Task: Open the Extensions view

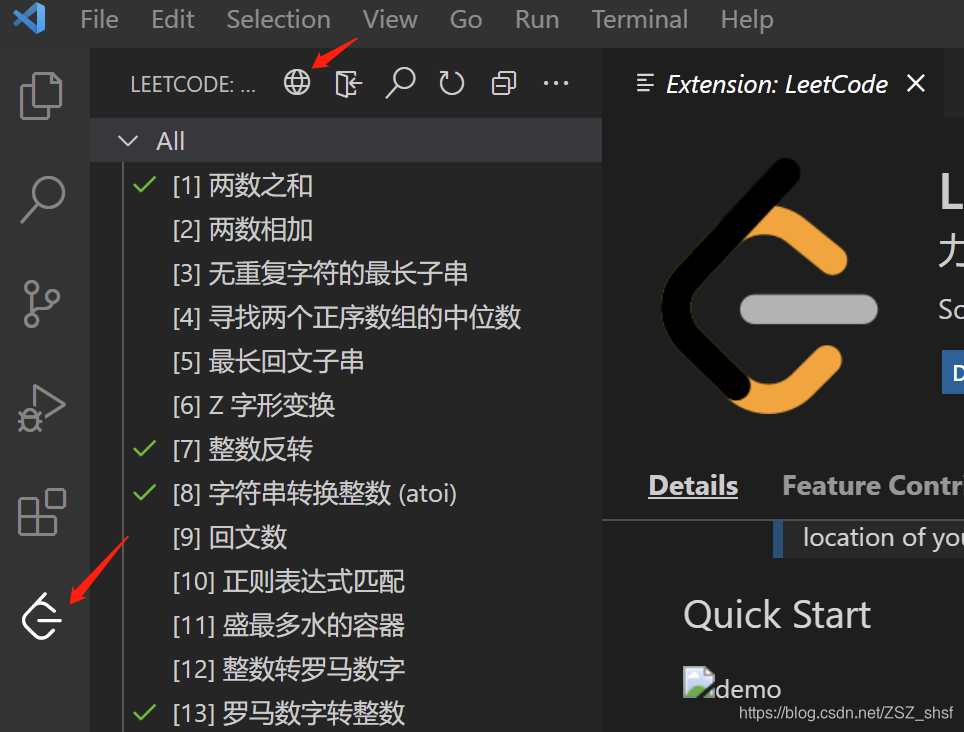Action: [41, 512]
